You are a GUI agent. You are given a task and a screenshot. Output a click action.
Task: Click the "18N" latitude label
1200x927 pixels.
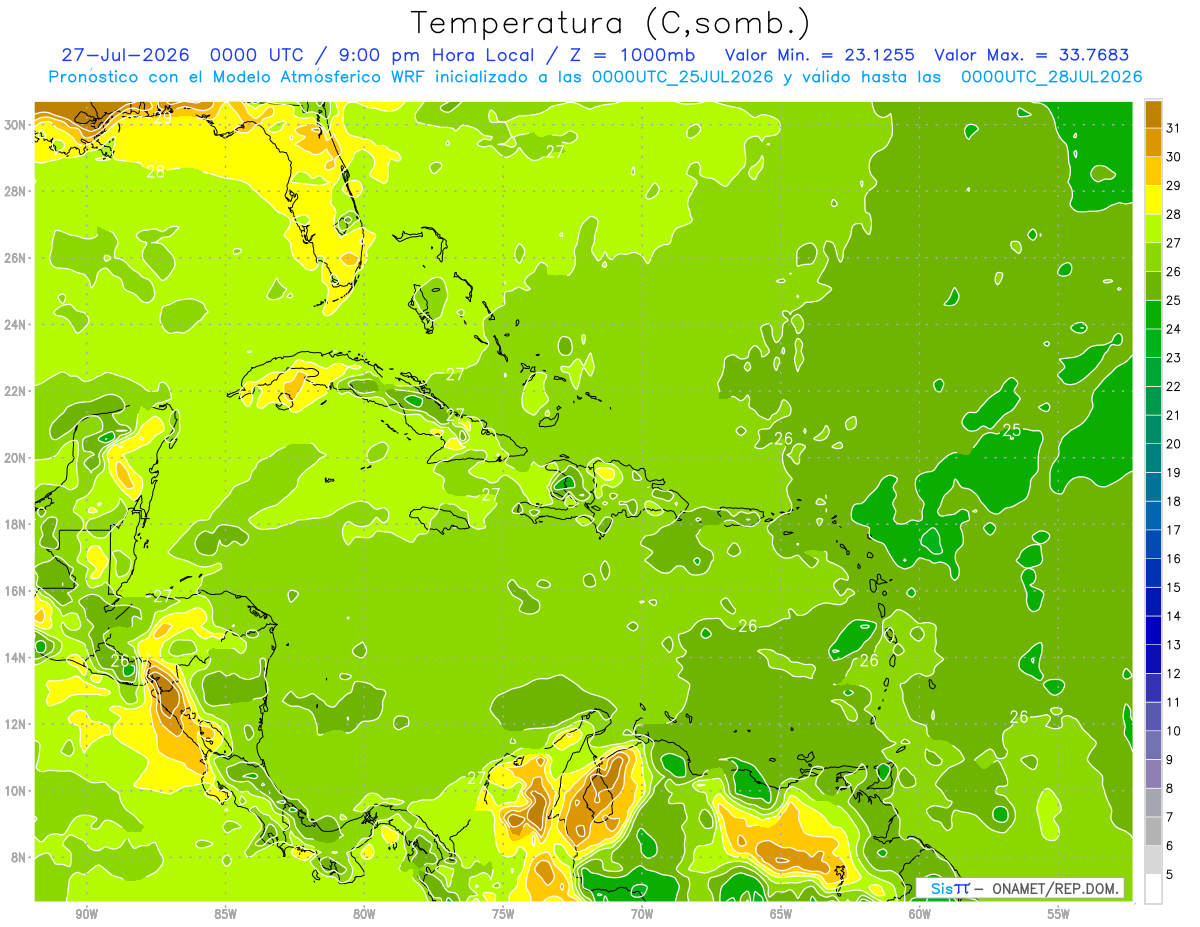coord(16,524)
